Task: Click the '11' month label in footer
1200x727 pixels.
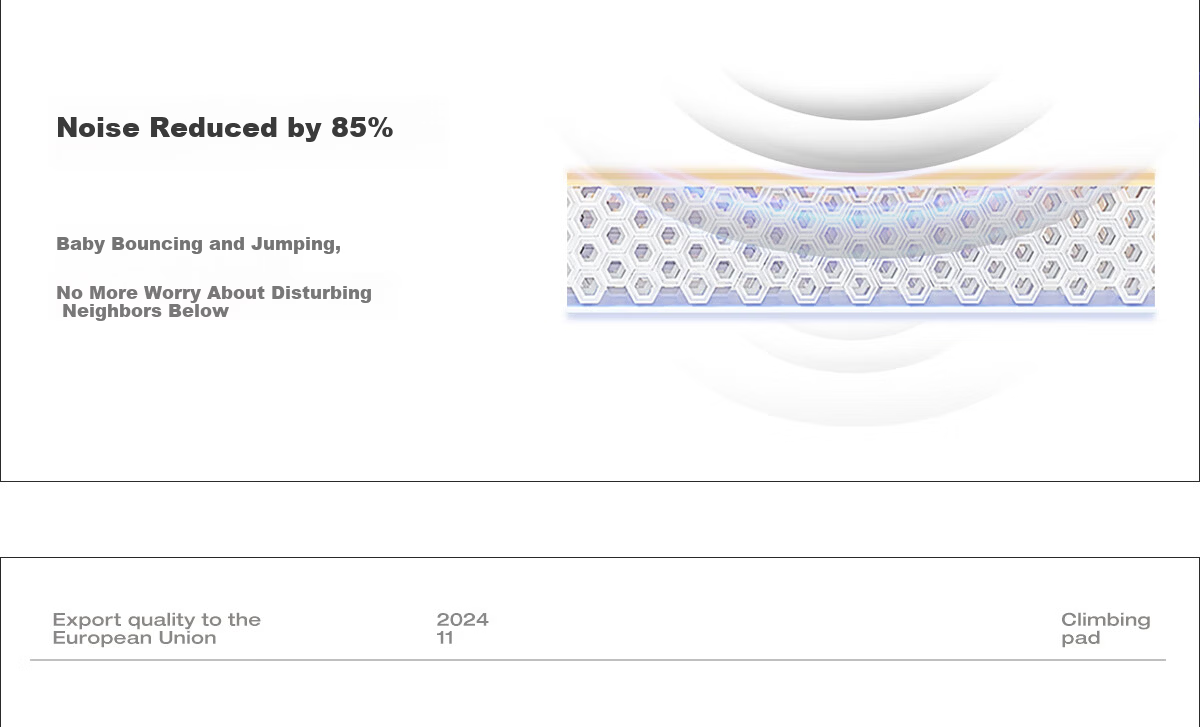Action: point(445,638)
